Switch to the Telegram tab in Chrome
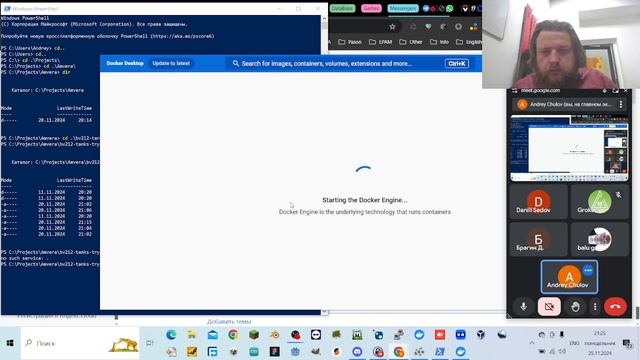The image size is (640, 360). pos(426,8)
